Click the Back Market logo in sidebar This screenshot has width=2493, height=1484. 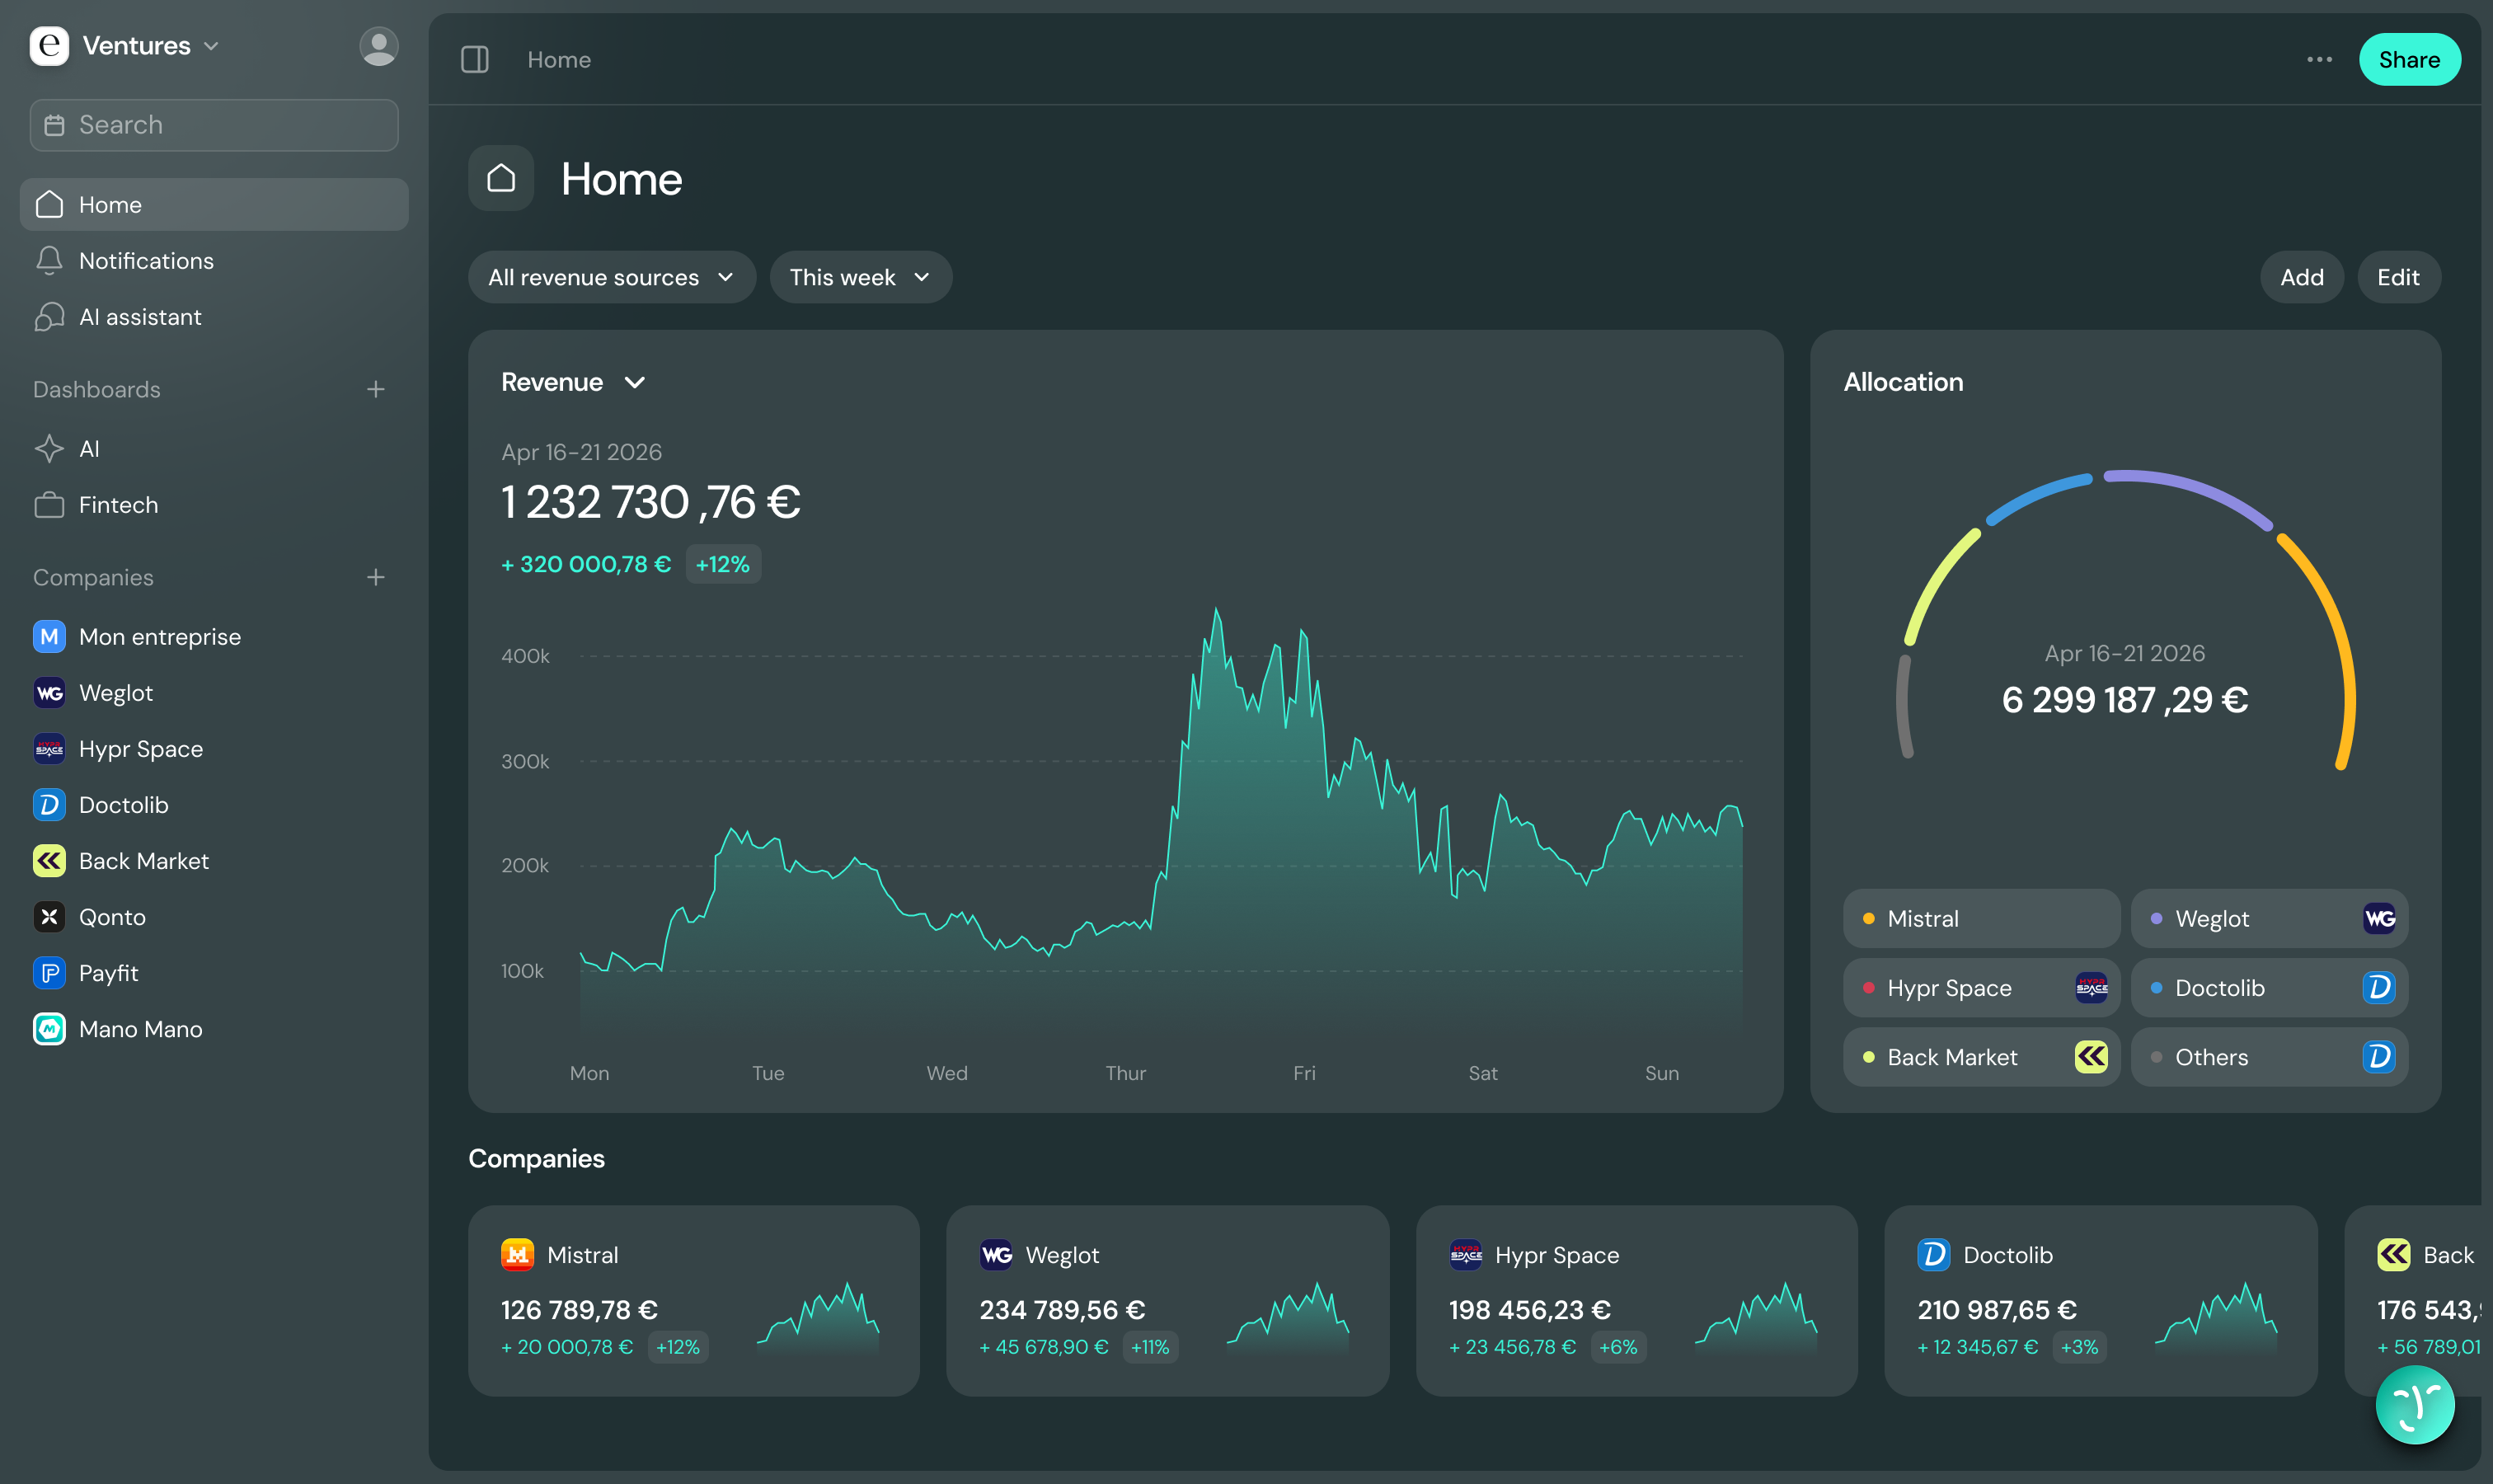49,861
